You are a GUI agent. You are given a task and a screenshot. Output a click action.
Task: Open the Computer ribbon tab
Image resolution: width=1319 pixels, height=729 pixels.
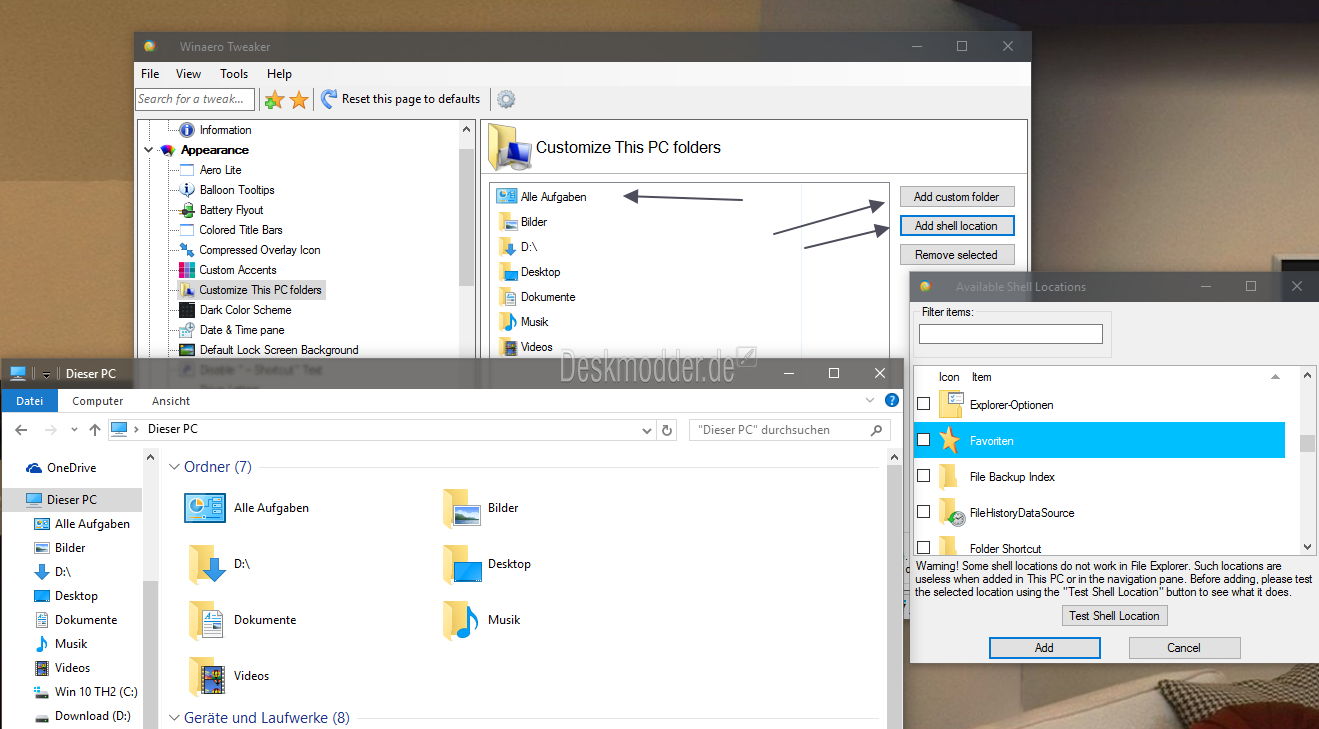click(x=98, y=401)
